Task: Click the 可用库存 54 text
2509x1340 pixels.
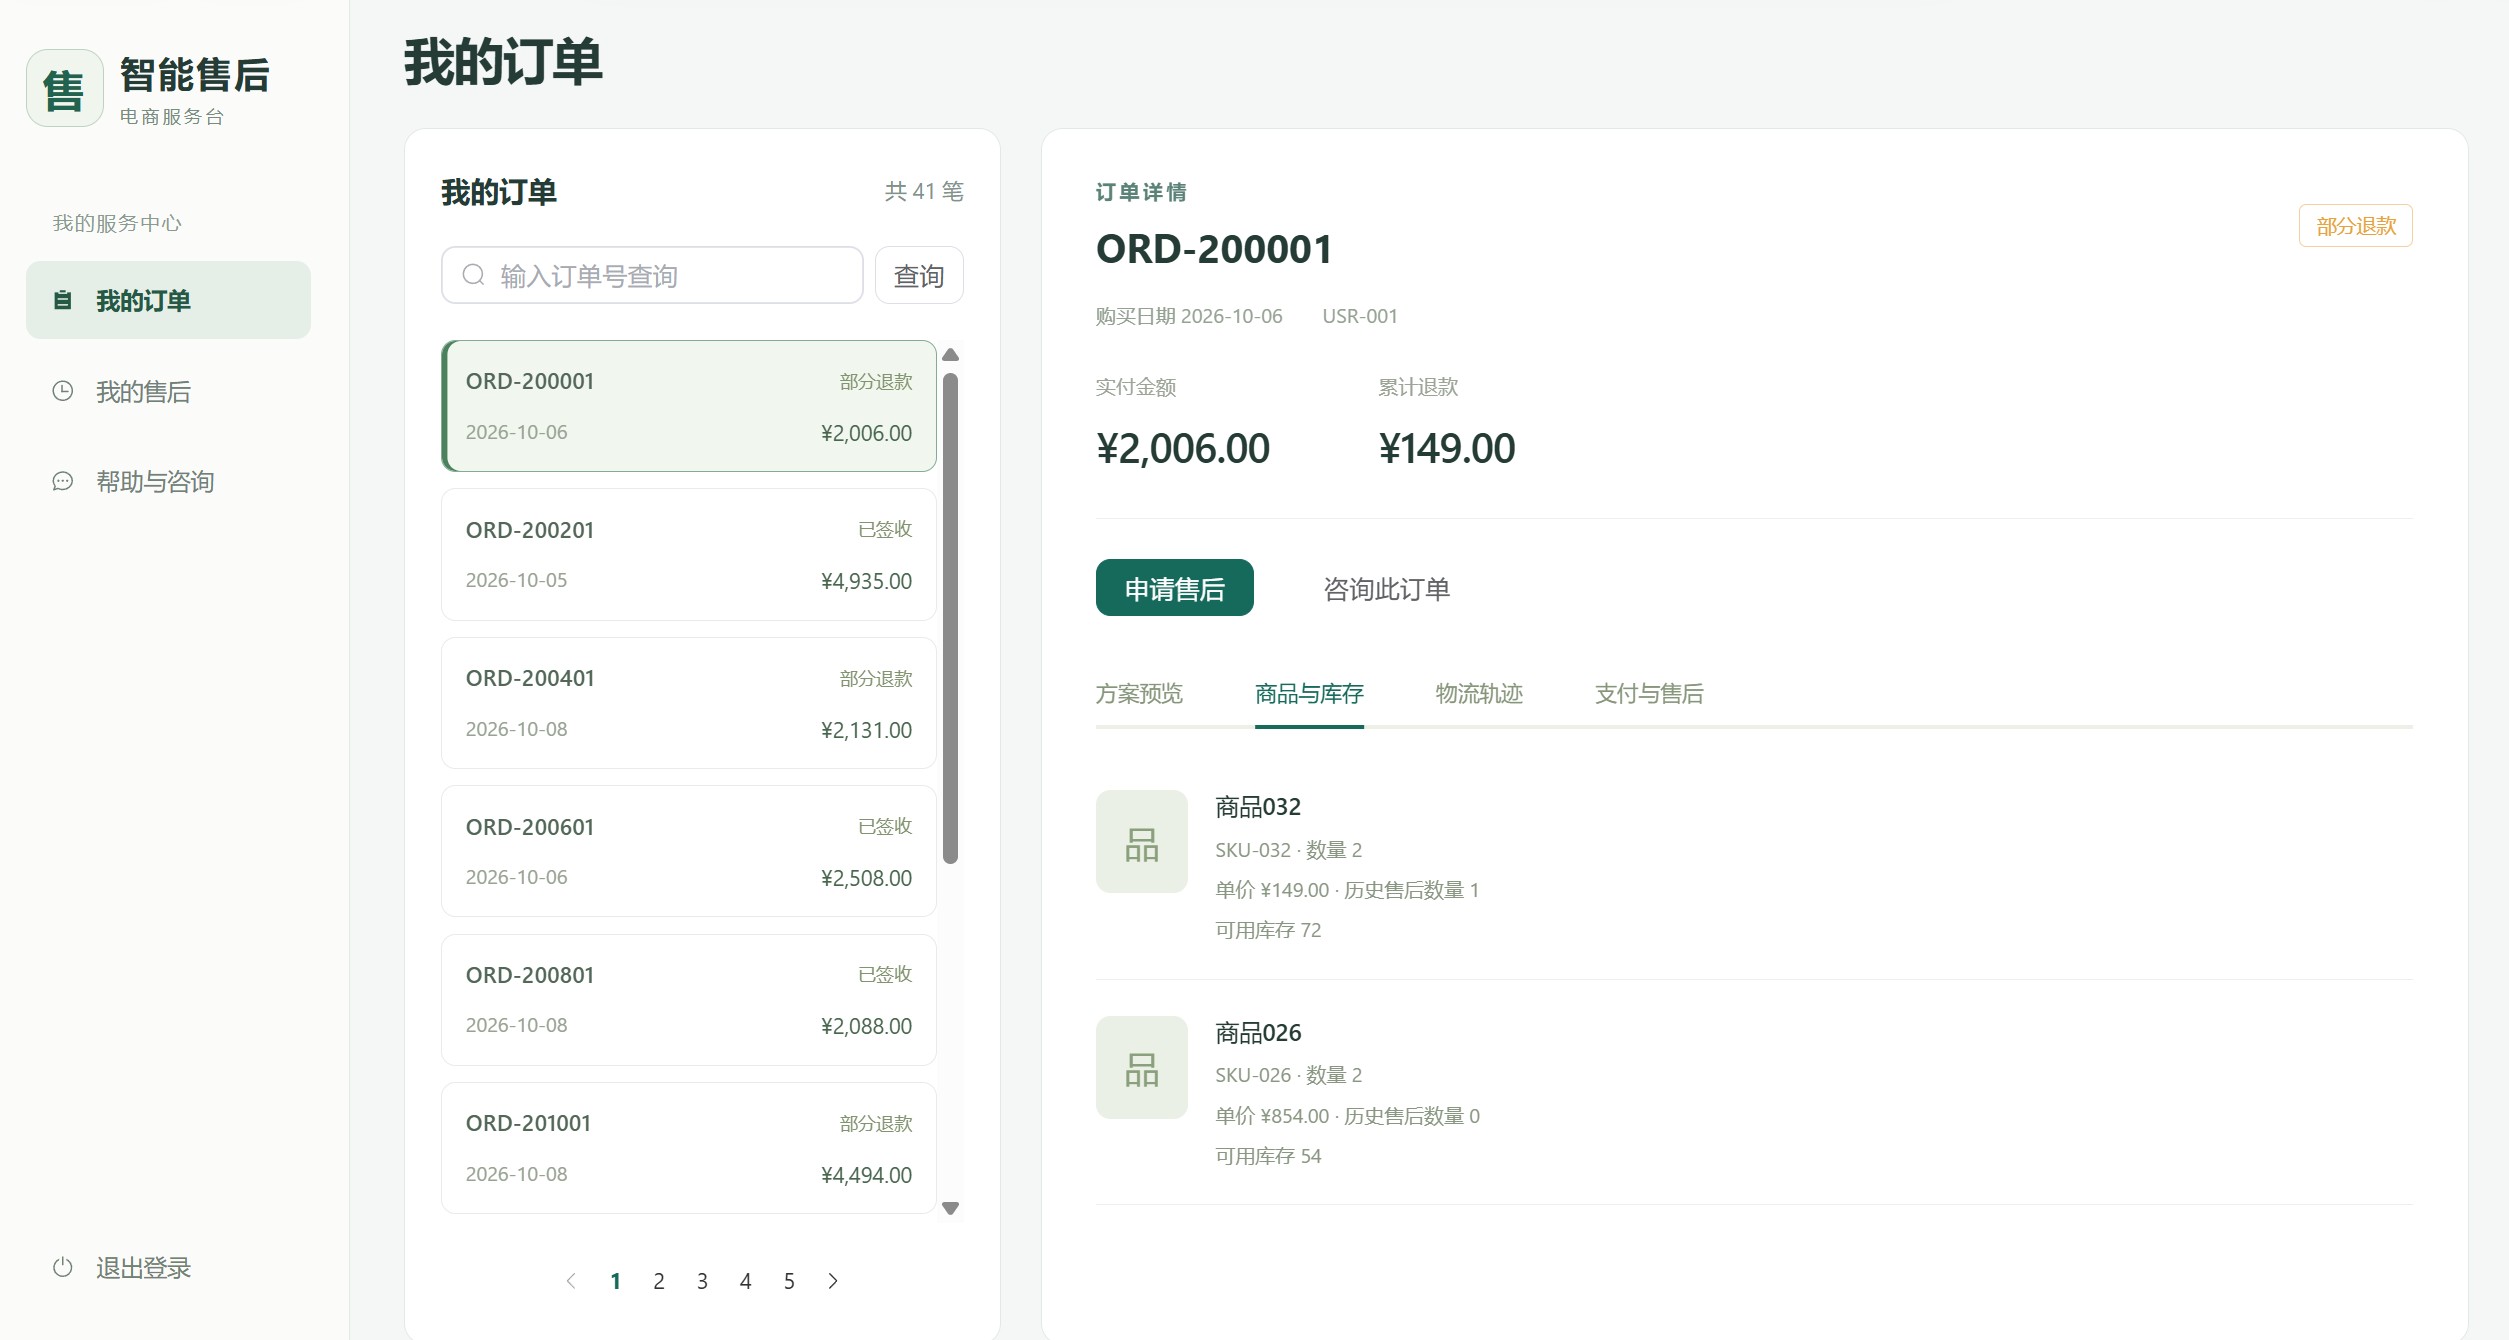Action: pyautogui.click(x=1268, y=1156)
